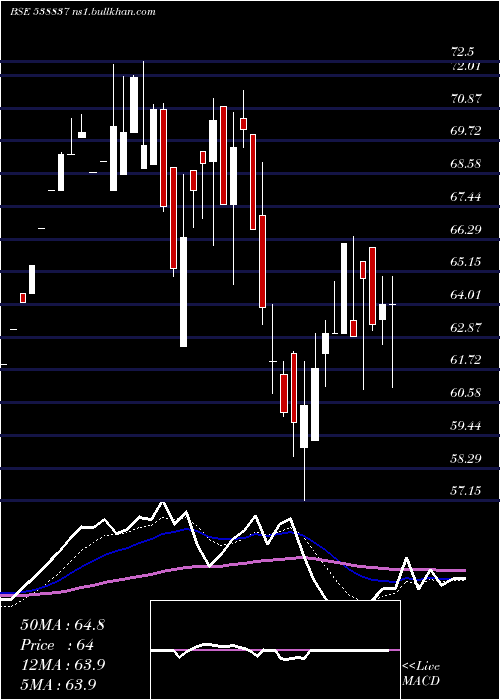Screen dimensions: 500x700
Task: Click the 64.01 price level label
Action: click(x=467, y=295)
